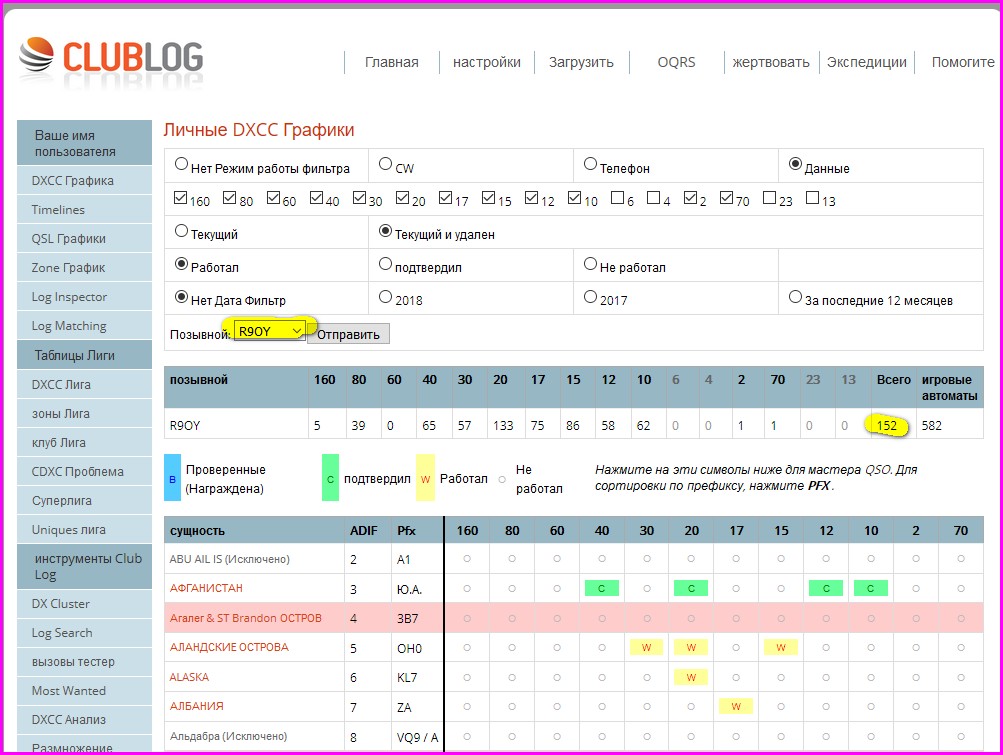Image resolution: width=1003 pixels, height=755 pixels.
Task: Select the 2018 date filter option
Action: pos(386,297)
